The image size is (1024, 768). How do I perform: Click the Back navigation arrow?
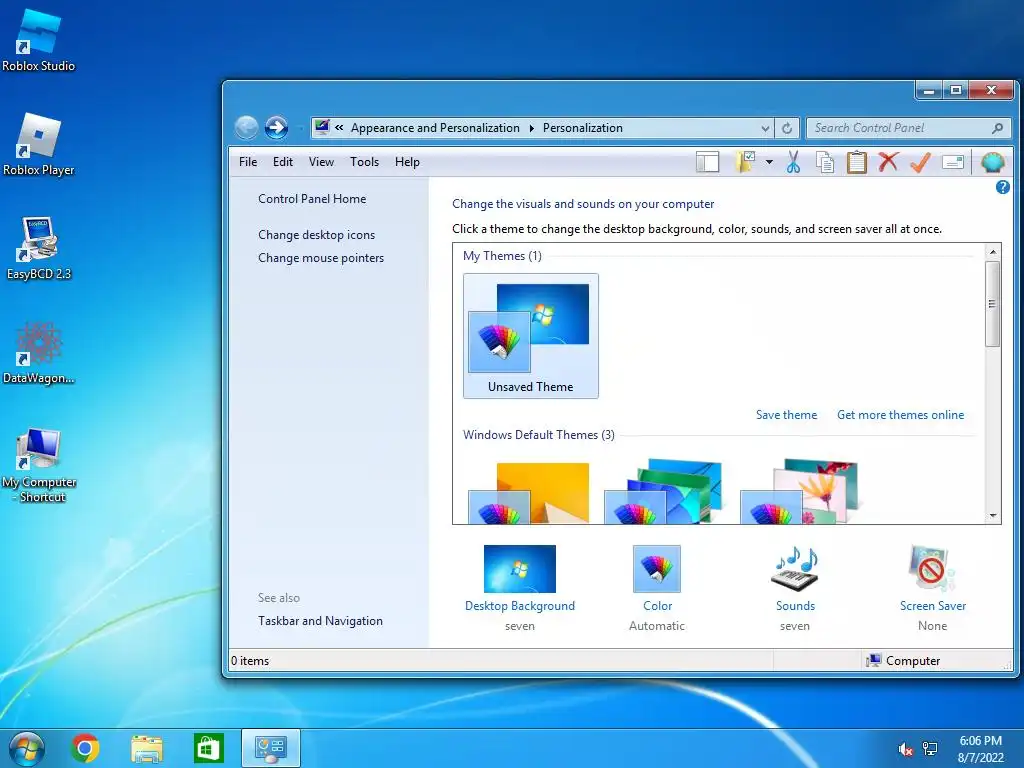pos(246,127)
